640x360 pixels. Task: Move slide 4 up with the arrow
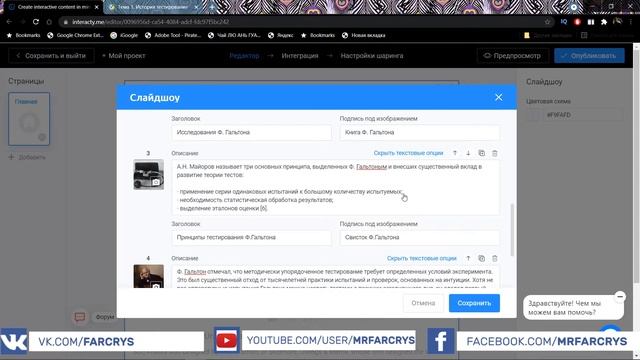pyautogui.click(x=468, y=258)
